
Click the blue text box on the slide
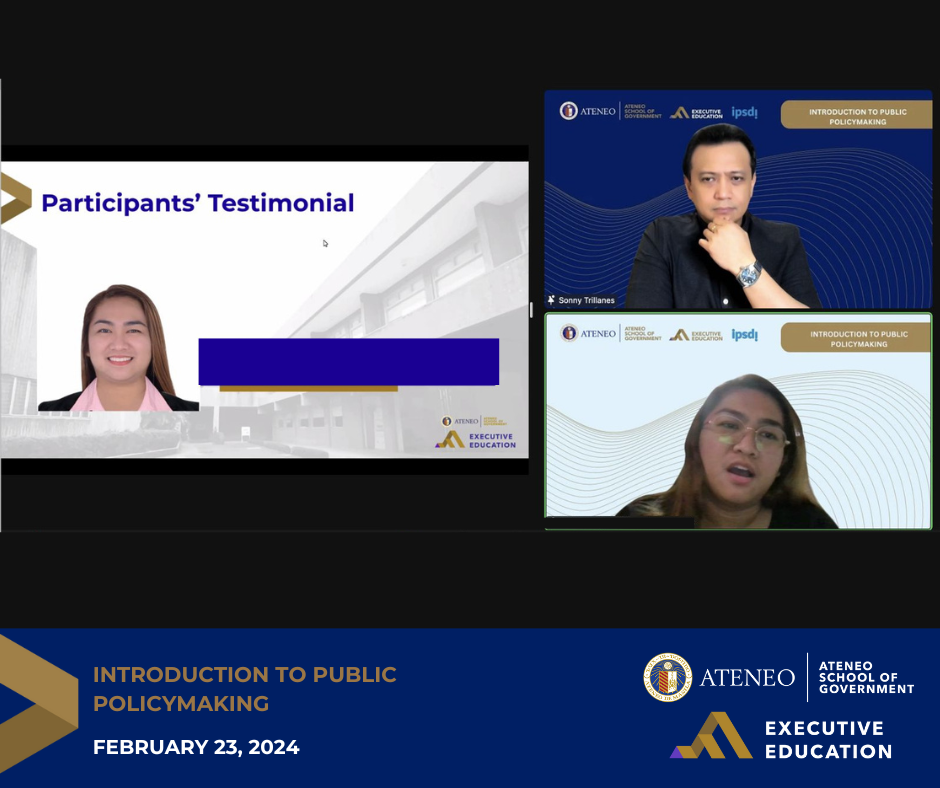pyautogui.click(x=351, y=358)
